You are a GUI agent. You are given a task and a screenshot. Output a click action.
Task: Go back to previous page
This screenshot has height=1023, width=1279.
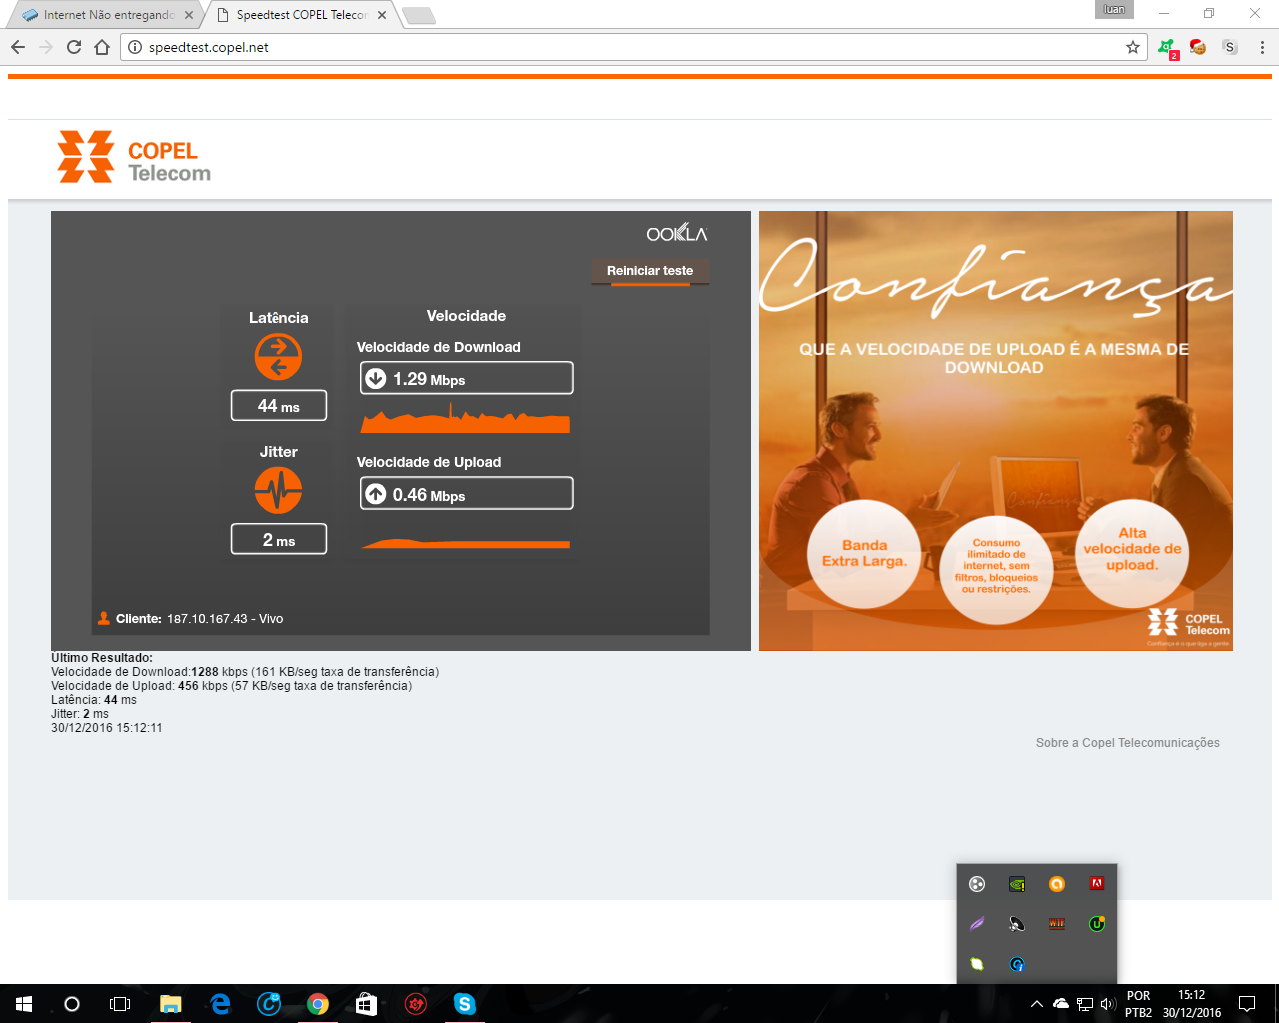point(18,47)
